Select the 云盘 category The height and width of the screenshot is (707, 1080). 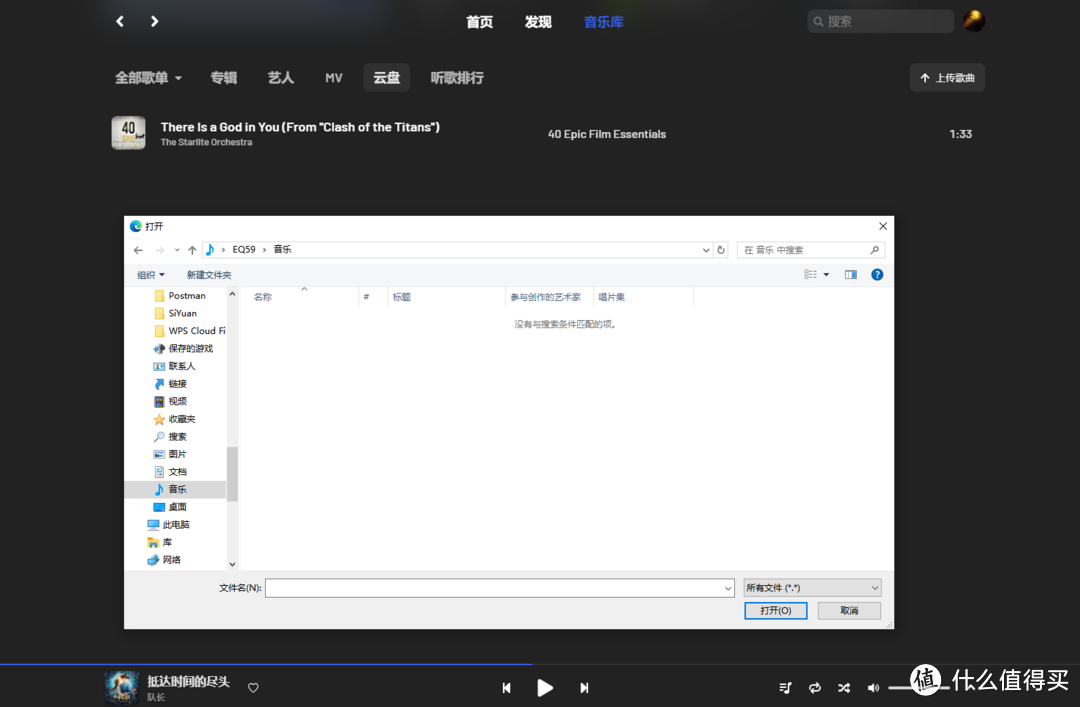pos(386,78)
